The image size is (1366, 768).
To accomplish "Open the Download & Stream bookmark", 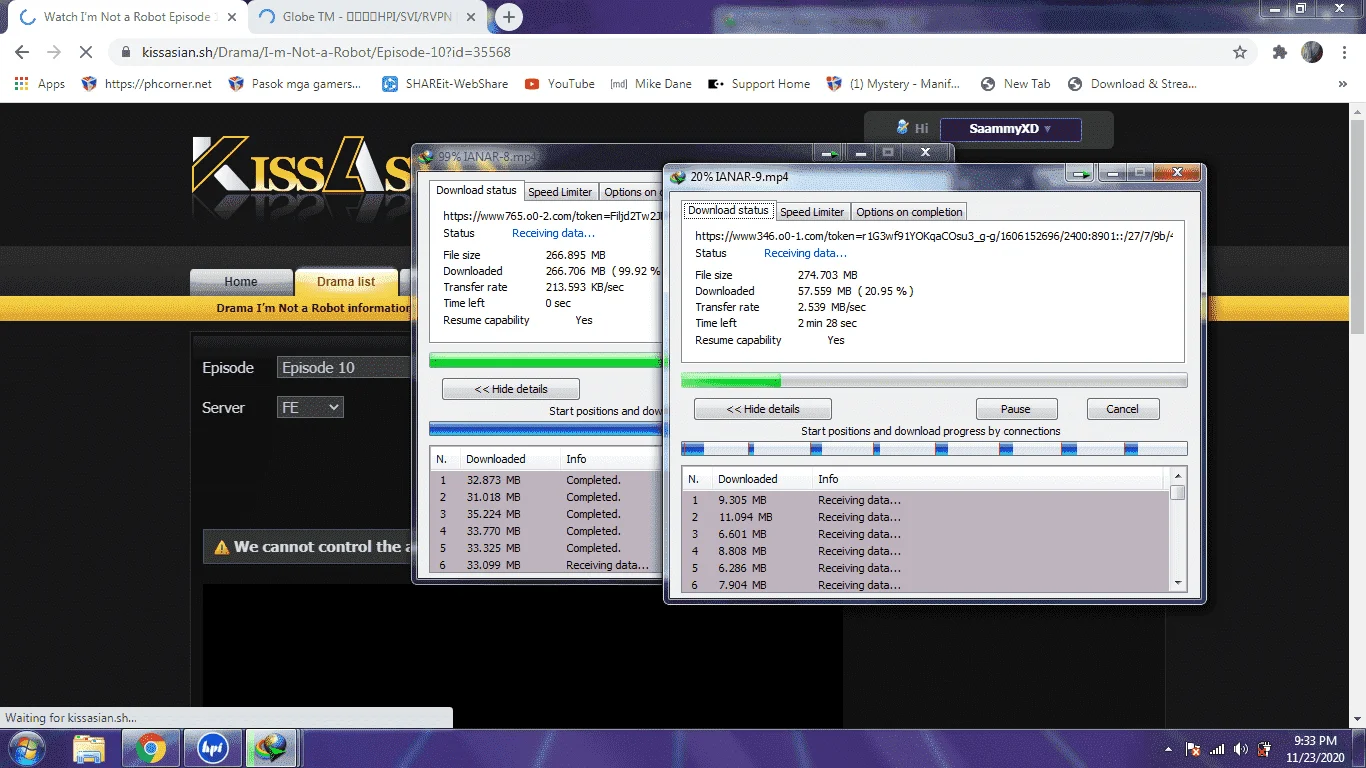I will click(1132, 84).
